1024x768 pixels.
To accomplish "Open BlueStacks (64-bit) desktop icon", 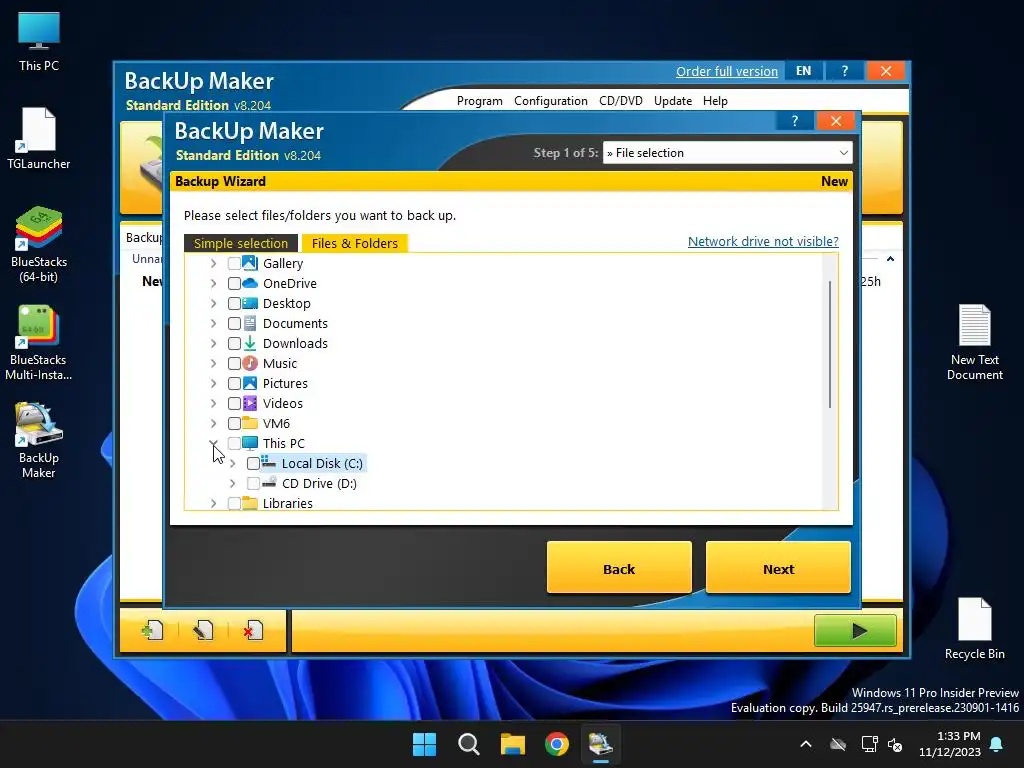I will (x=39, y=244).
